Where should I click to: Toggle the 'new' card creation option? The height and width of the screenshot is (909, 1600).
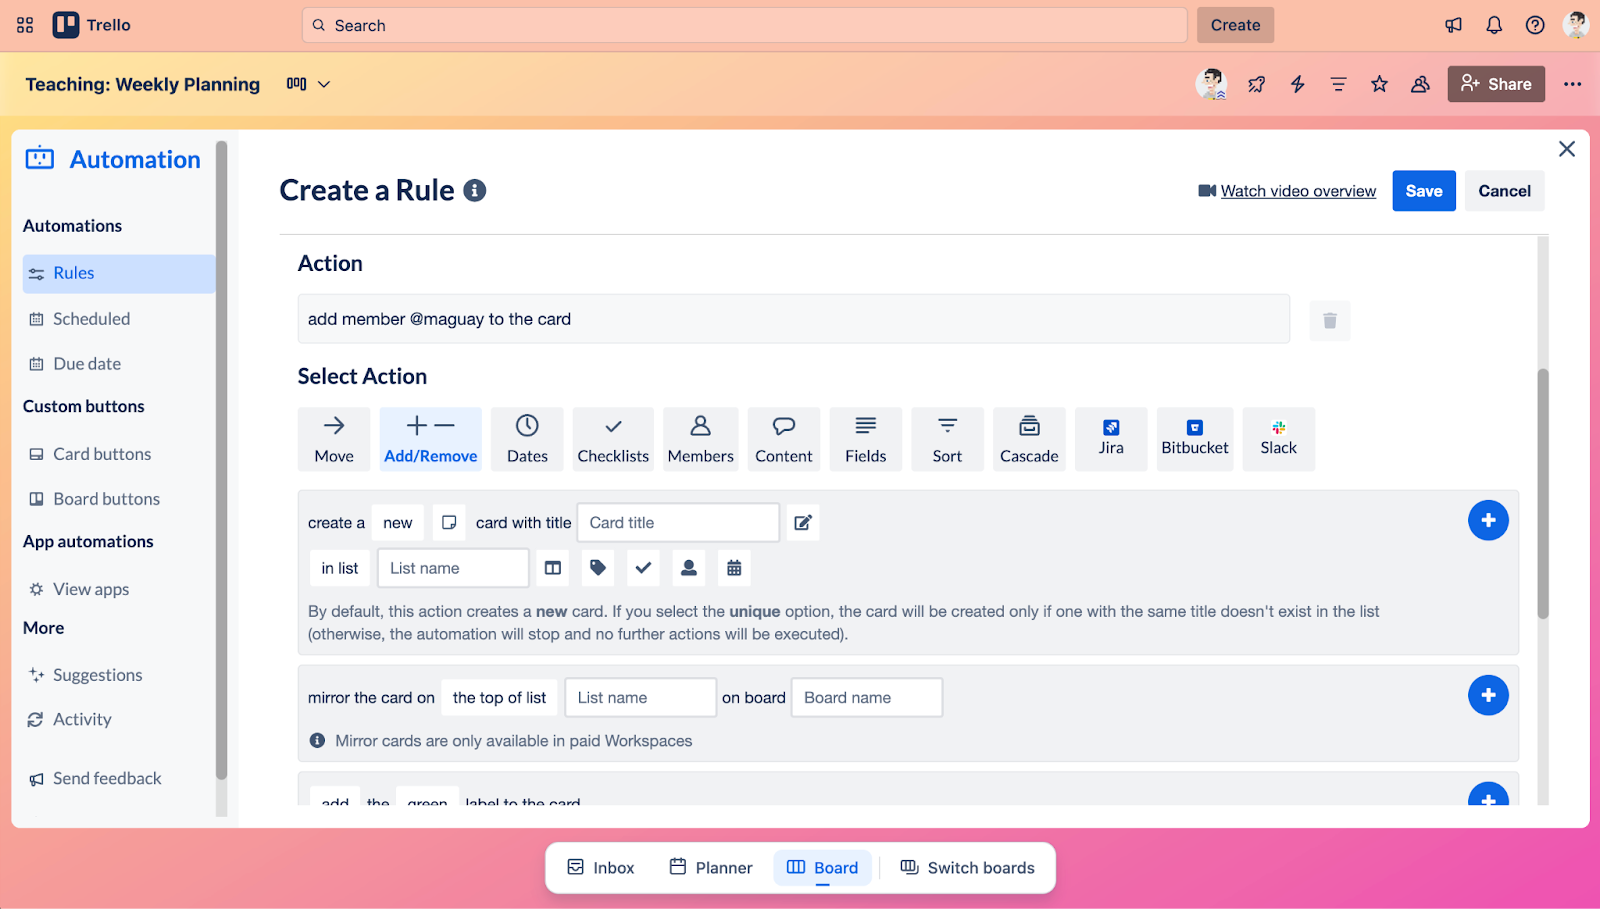point(397,522)
